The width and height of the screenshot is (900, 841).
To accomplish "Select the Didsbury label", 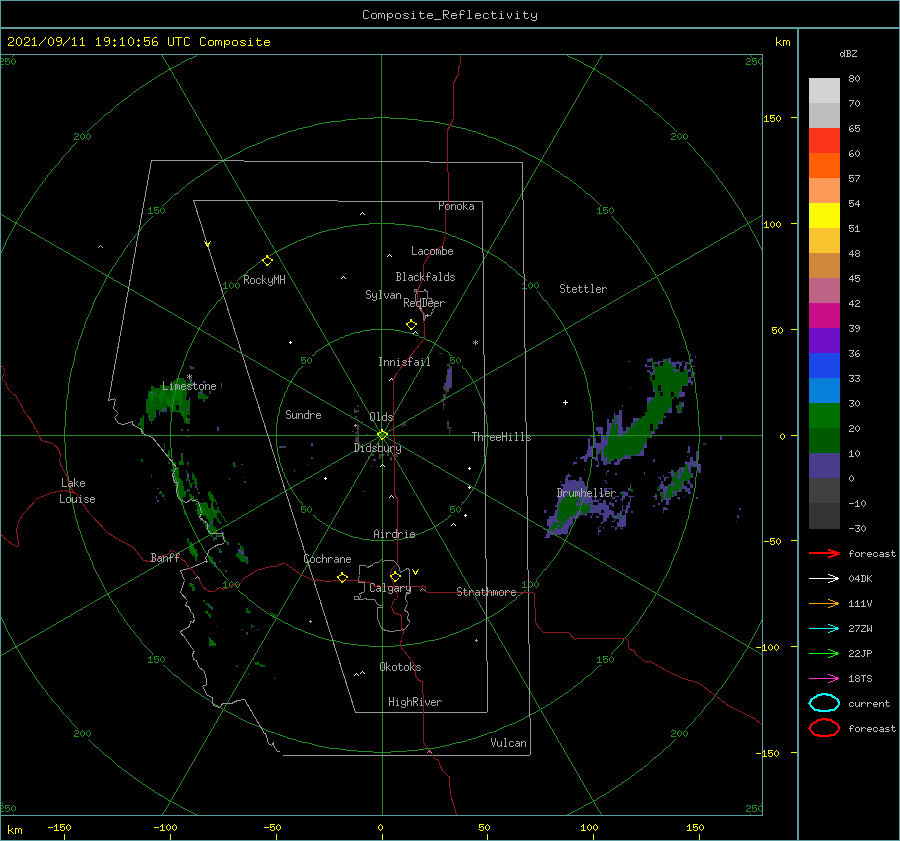I will tap(377, 448).
